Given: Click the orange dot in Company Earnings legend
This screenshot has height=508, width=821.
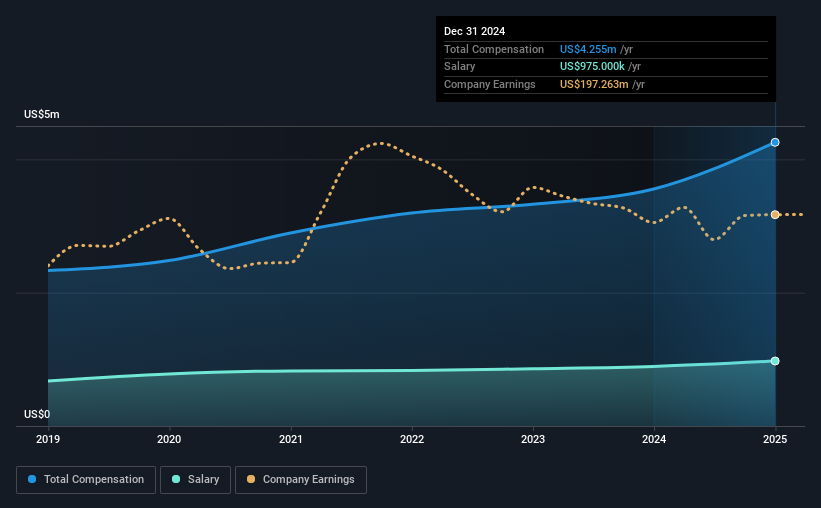Looking at the screenshot, I should pos(251,479).
